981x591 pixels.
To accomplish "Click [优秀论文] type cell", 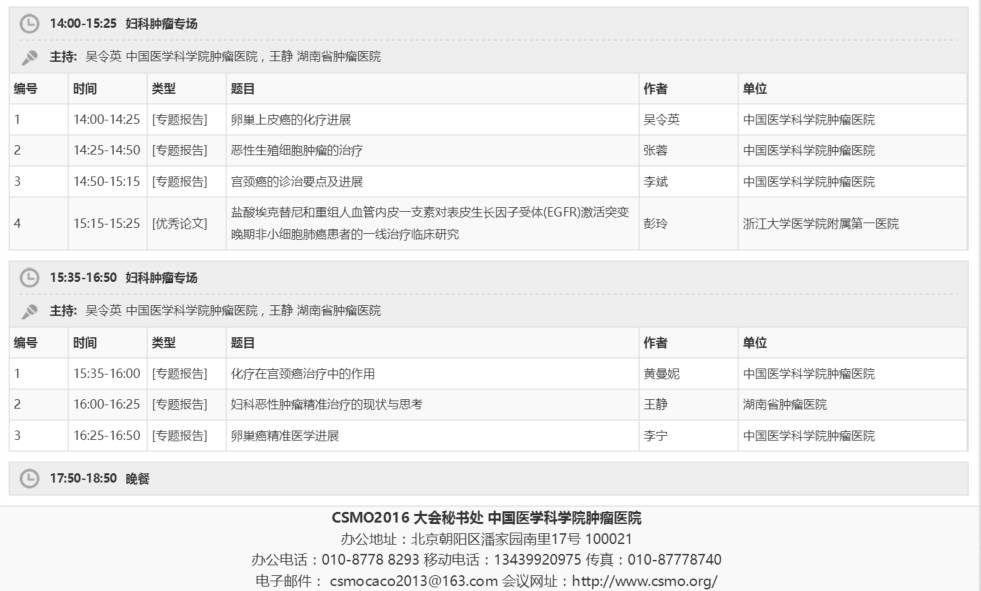I will click(x=180, y=224).
